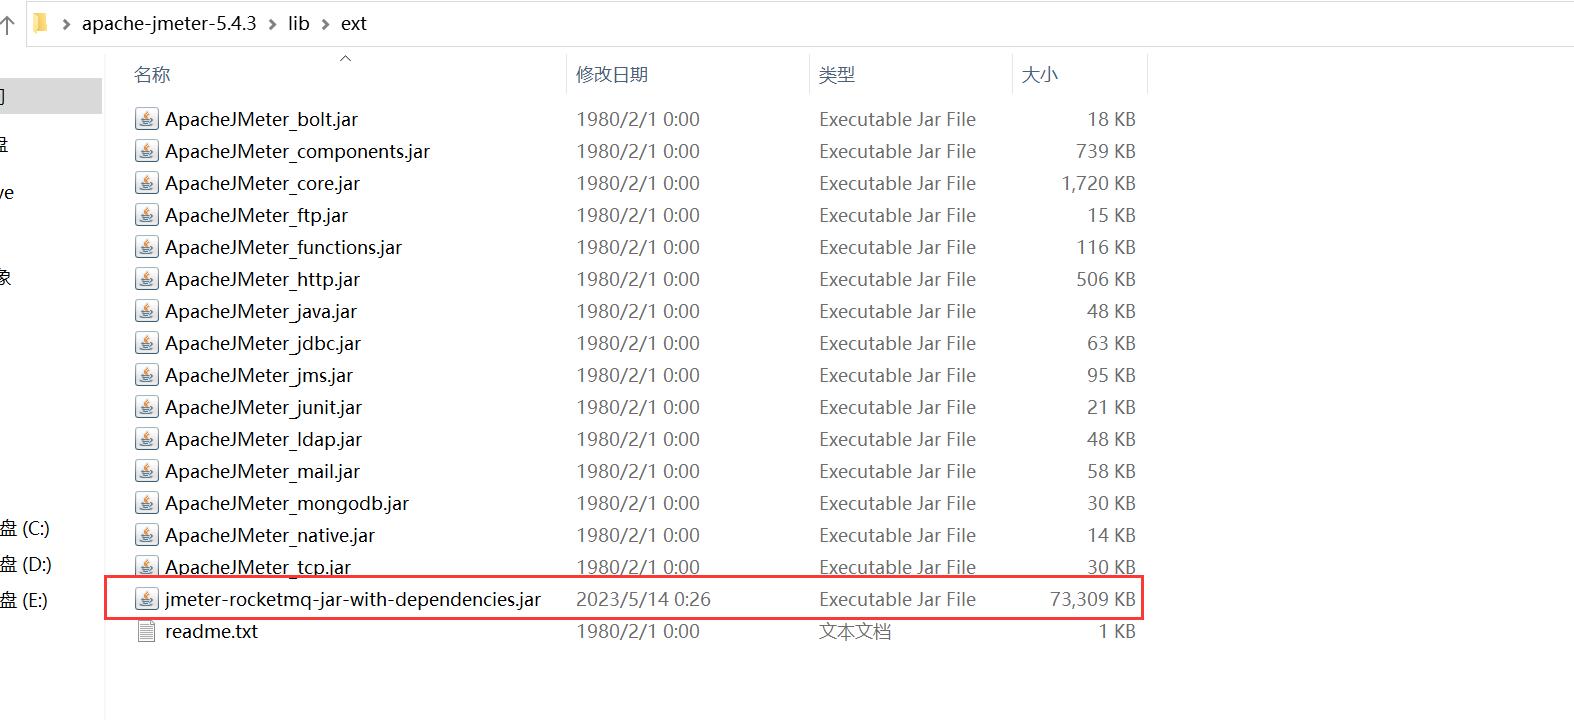
Task: Select ApacheJMeter_bolt.jar file name
Action: tap(262, 119)
